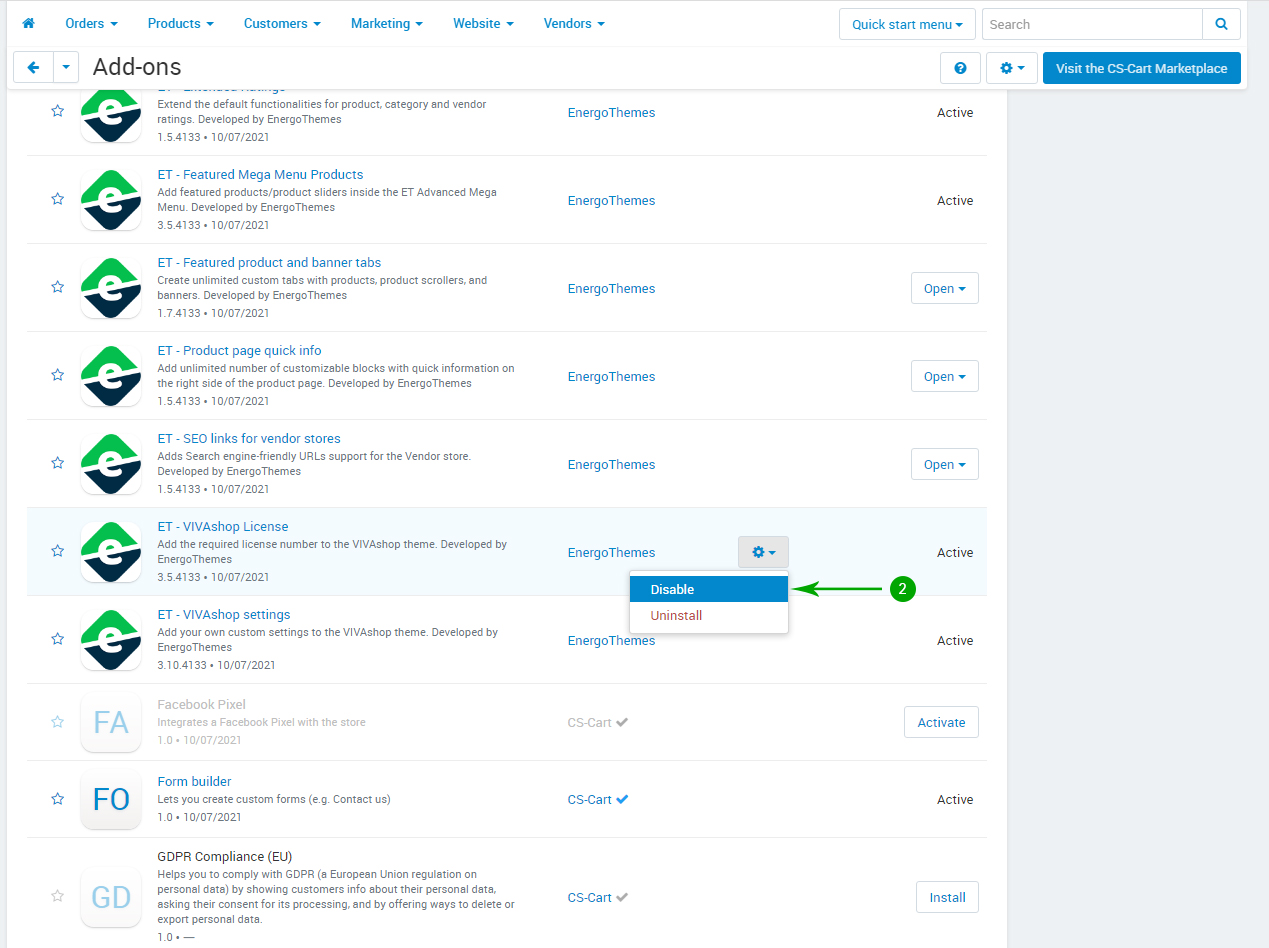Click the Active status on Featured Mega Menu row
This screenshot has height=948, width=1269.
(x=955, y=201)
